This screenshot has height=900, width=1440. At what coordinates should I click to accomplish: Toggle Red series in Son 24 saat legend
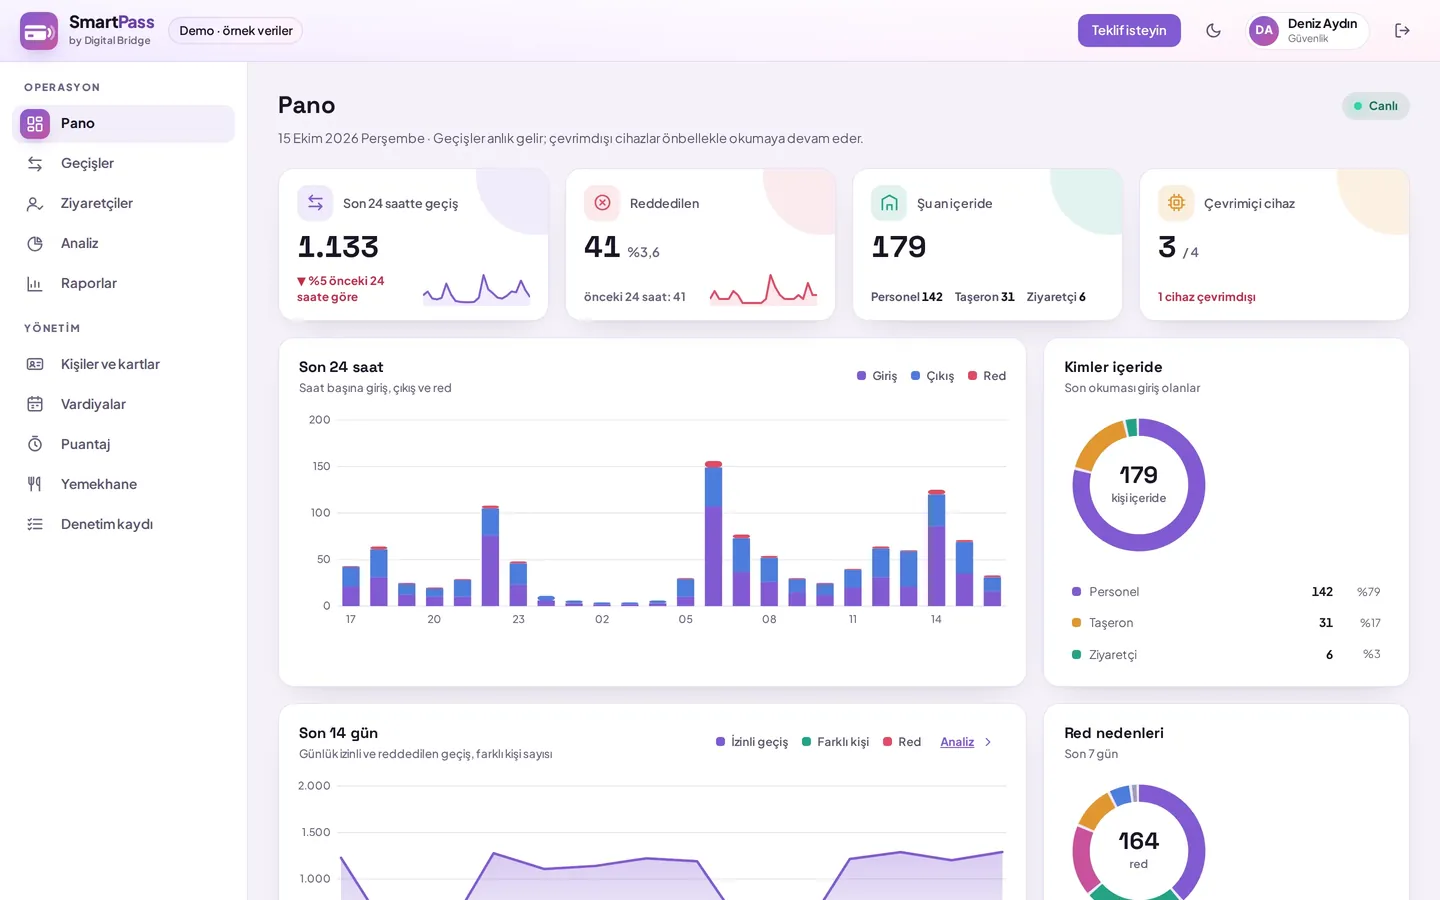(987, 376)
